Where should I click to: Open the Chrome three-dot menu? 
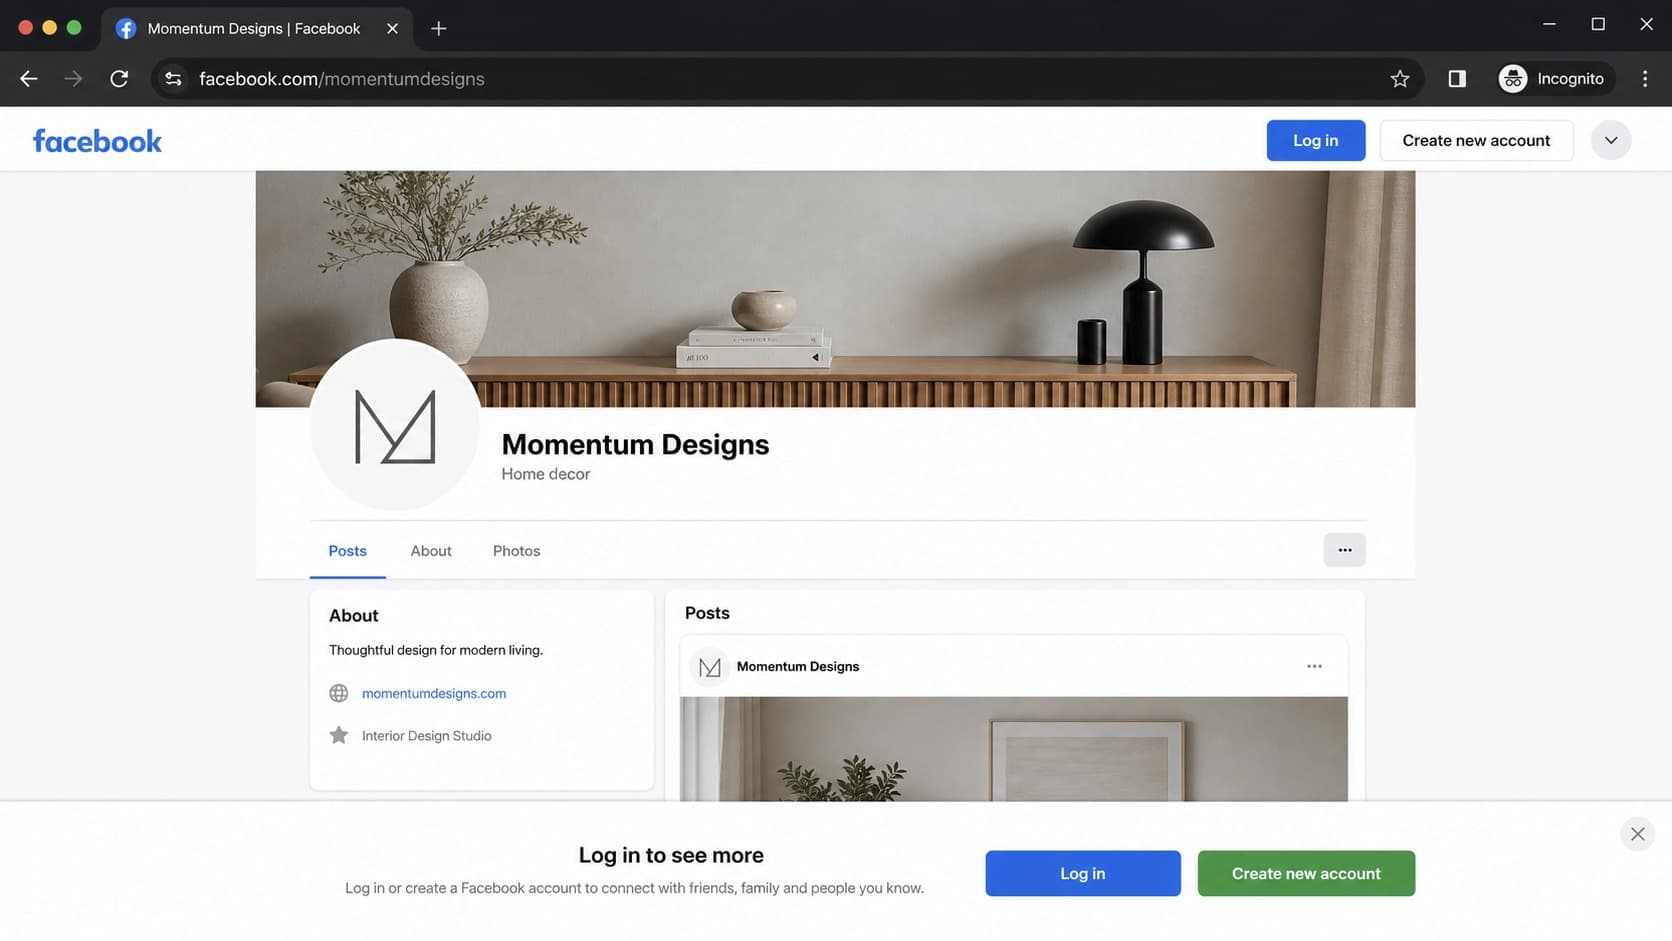1645,79
